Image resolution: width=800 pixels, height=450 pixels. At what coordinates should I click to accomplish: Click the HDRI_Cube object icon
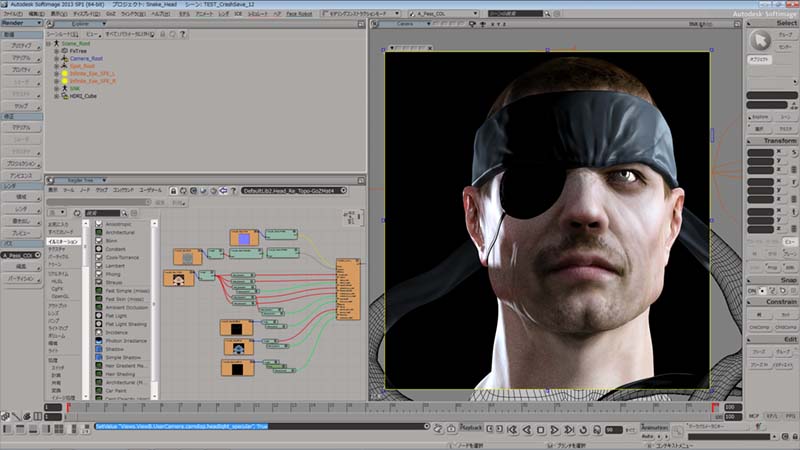(65, 96)
